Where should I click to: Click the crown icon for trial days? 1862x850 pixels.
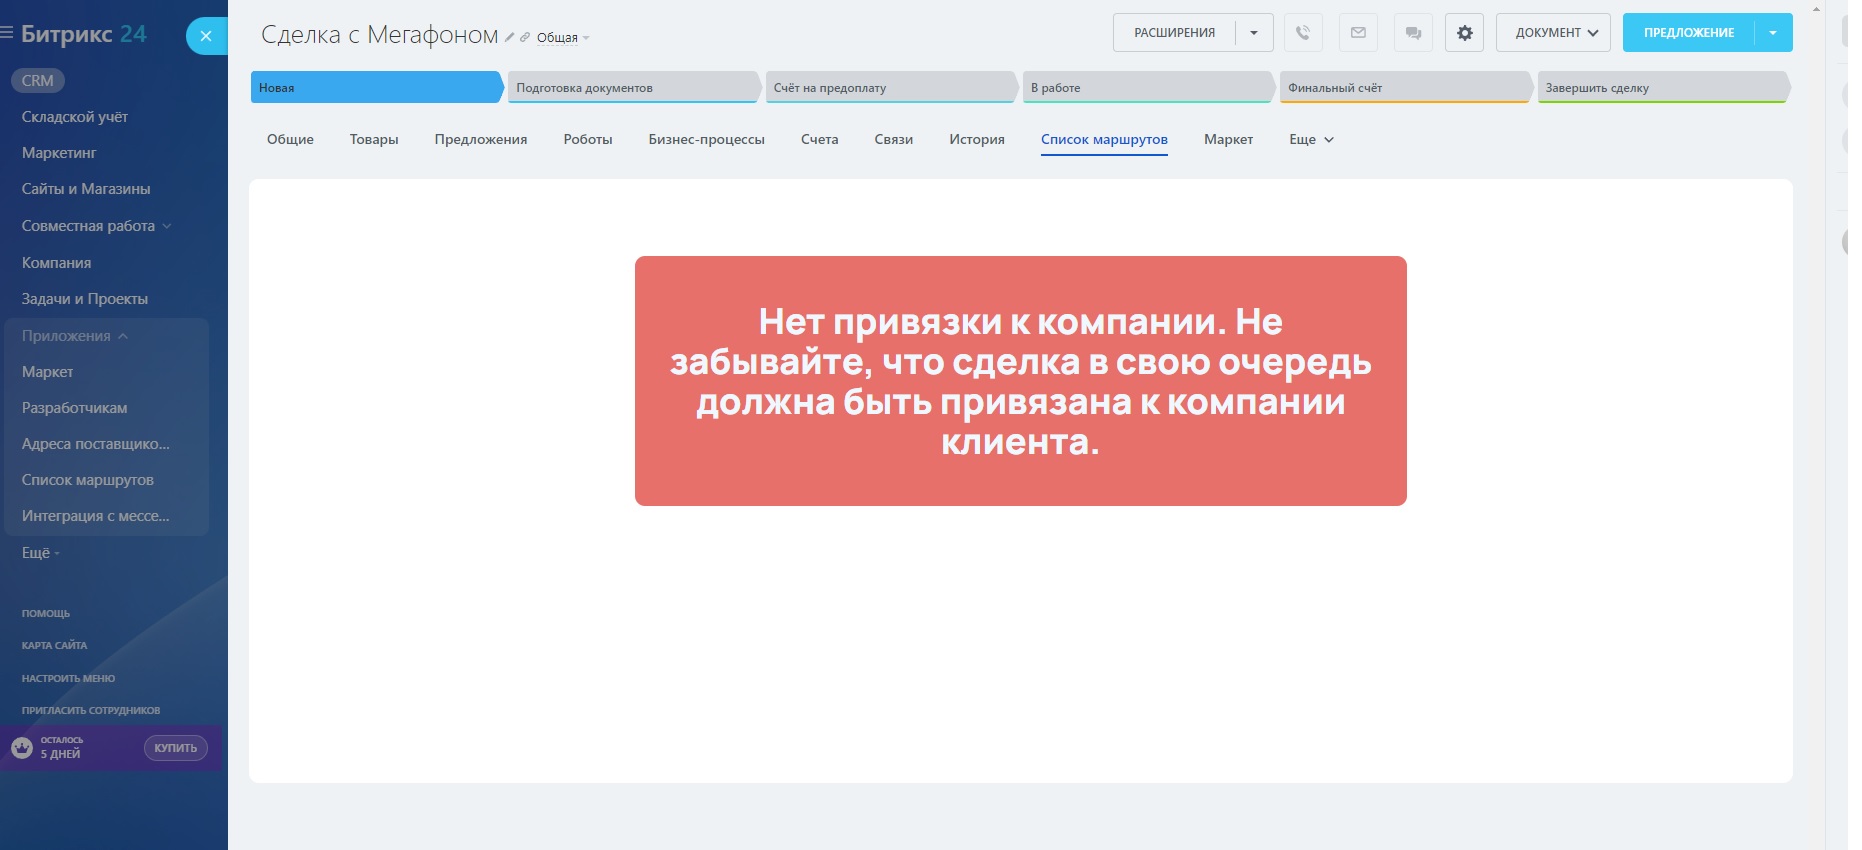22,747
